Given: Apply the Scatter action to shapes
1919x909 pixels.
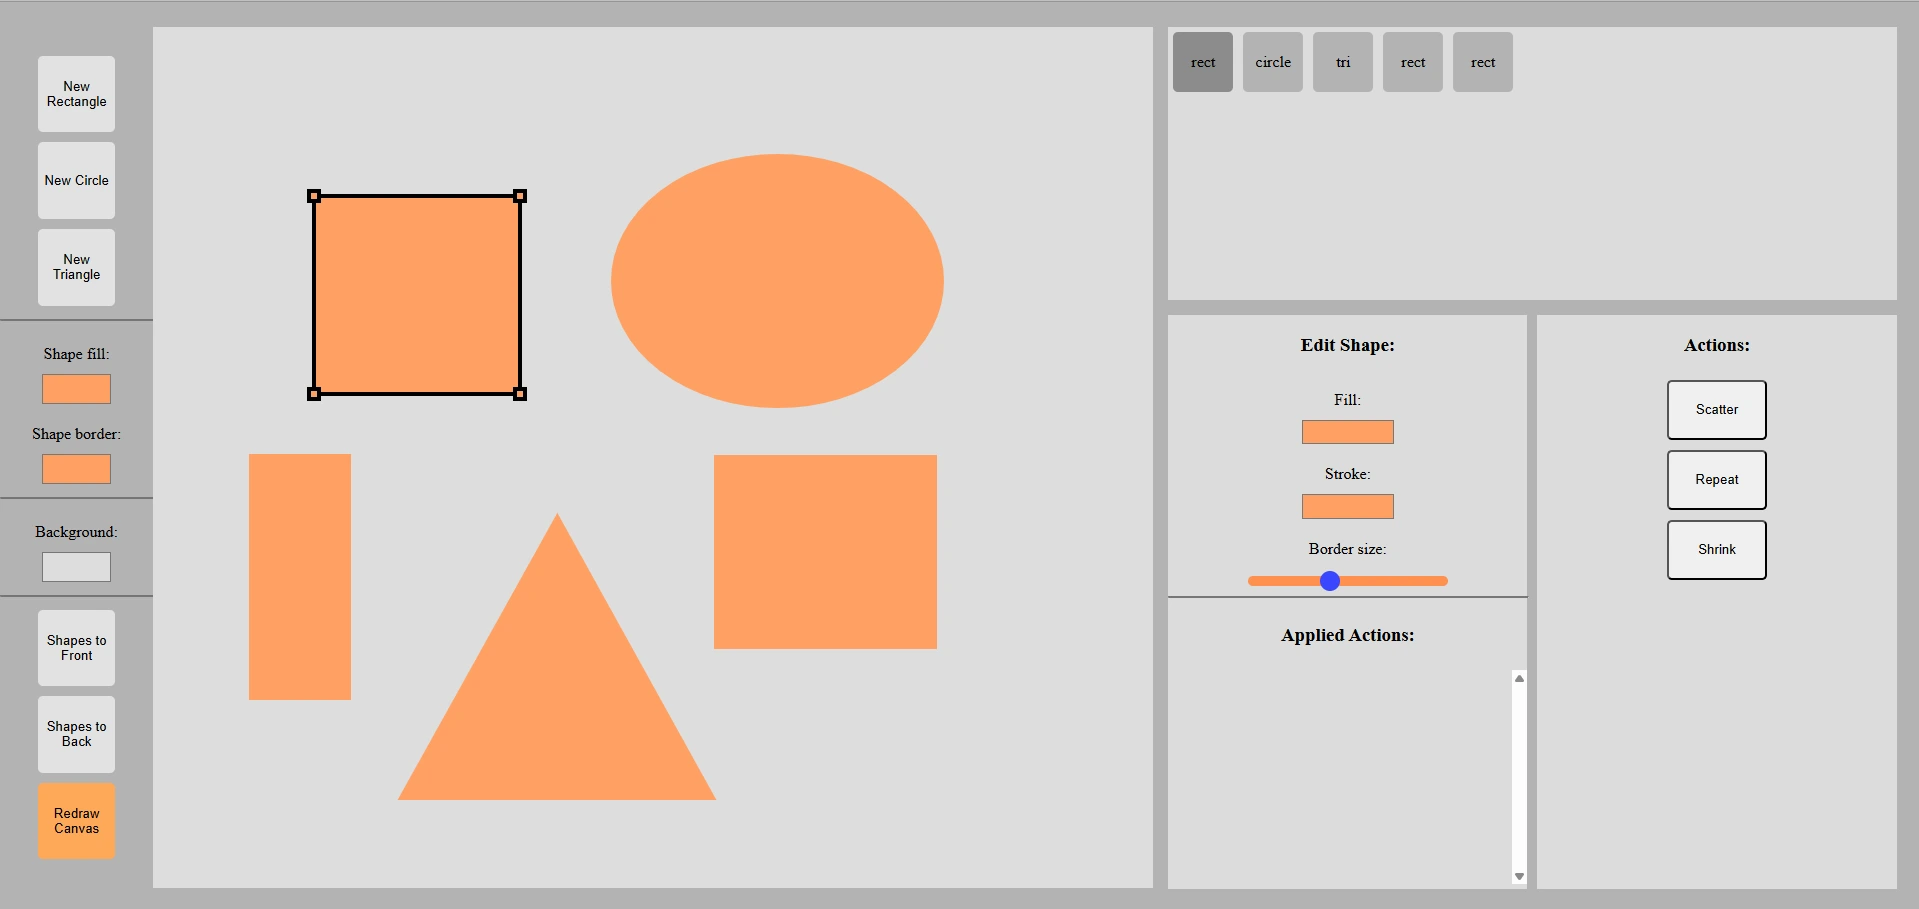Looking at the screenshot, I should [1716, 409].
